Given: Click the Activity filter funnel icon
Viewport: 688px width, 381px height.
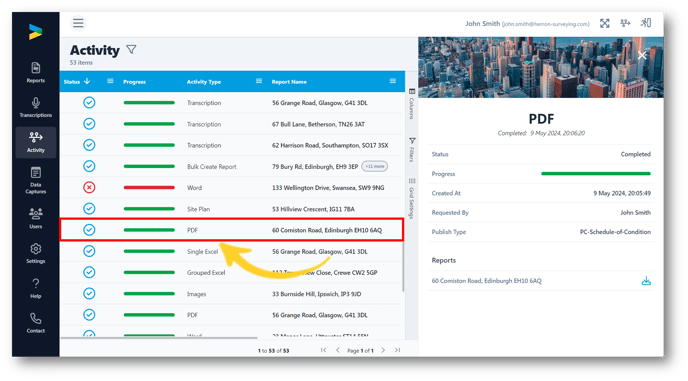Looking at the screenshot, I should pyautogui.click(x=131, y=50).
